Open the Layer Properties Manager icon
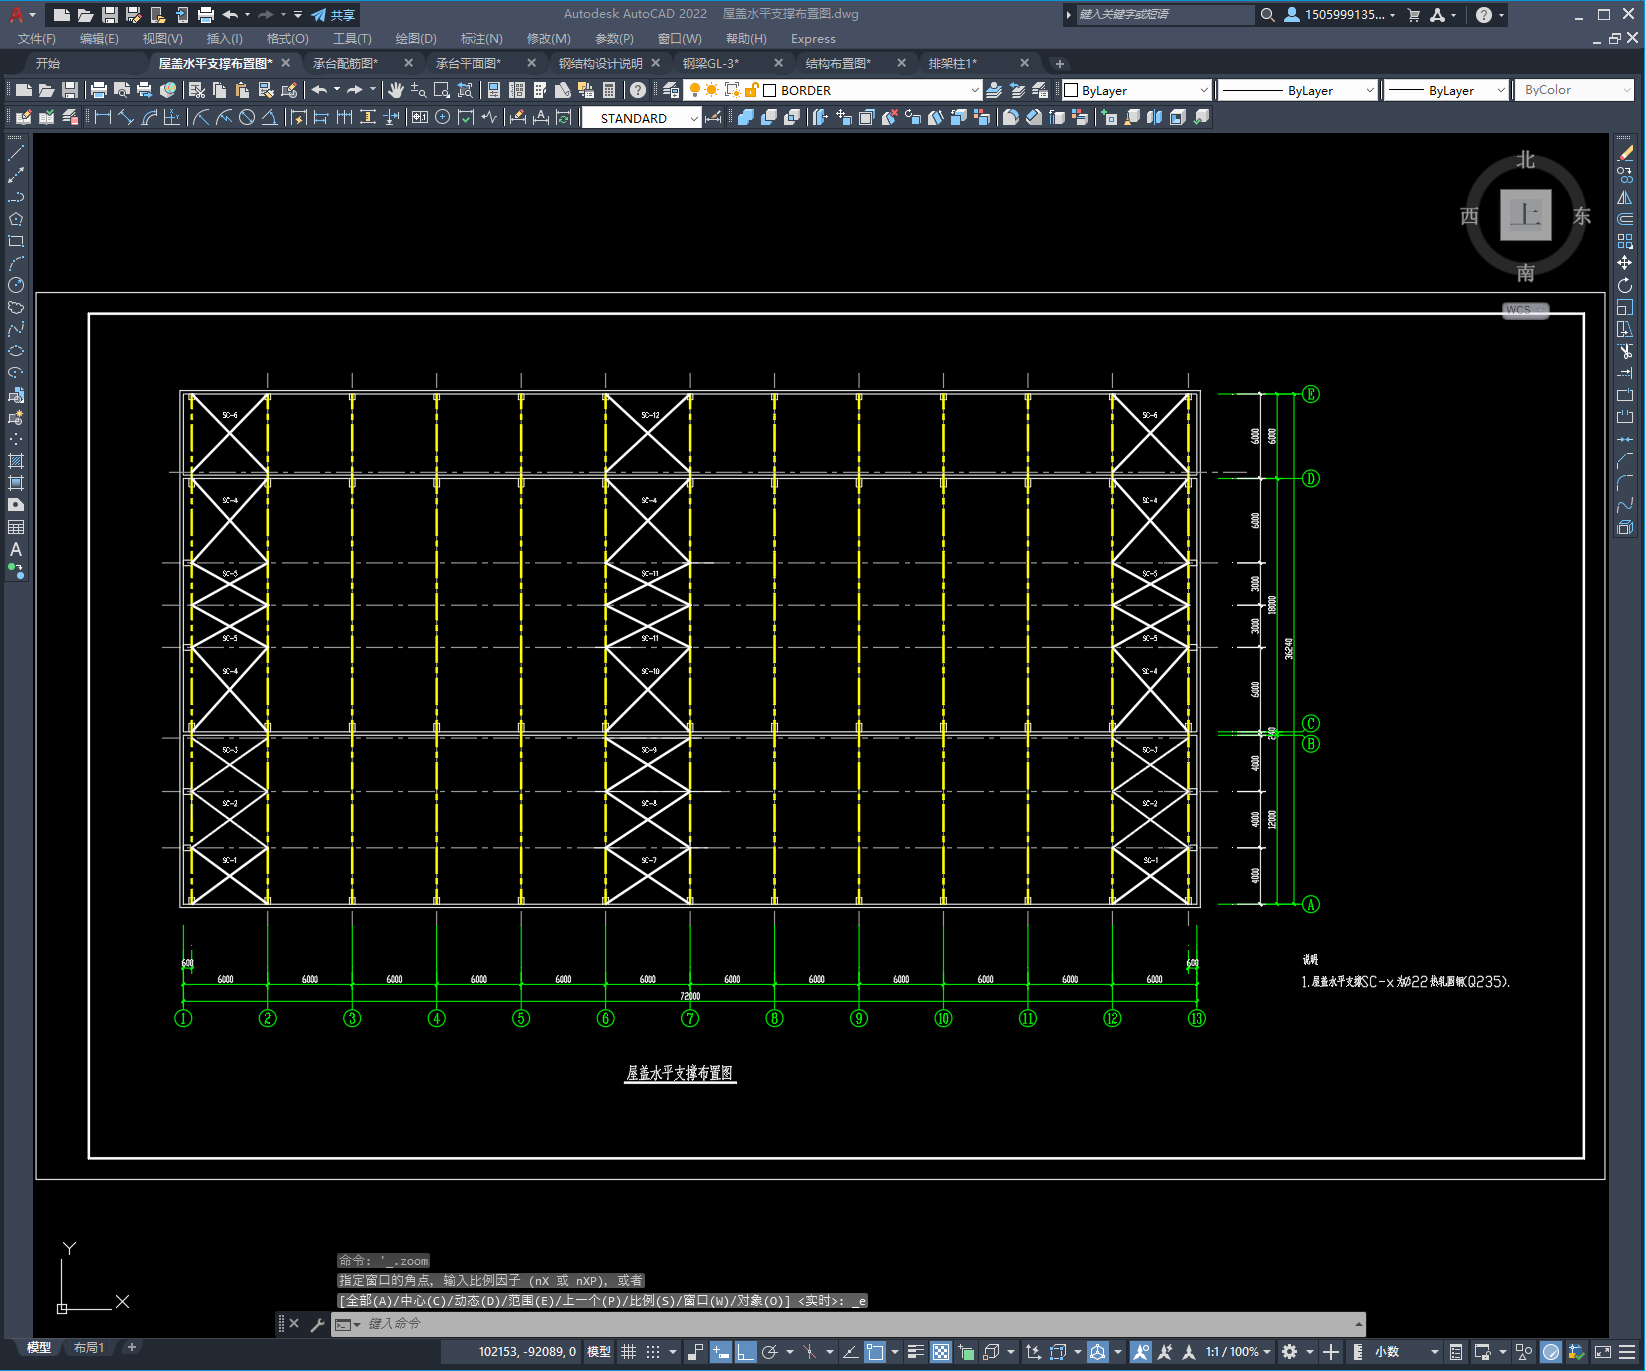The image size is (1645, 1371). pyautogui.click(x=671, y=90)
